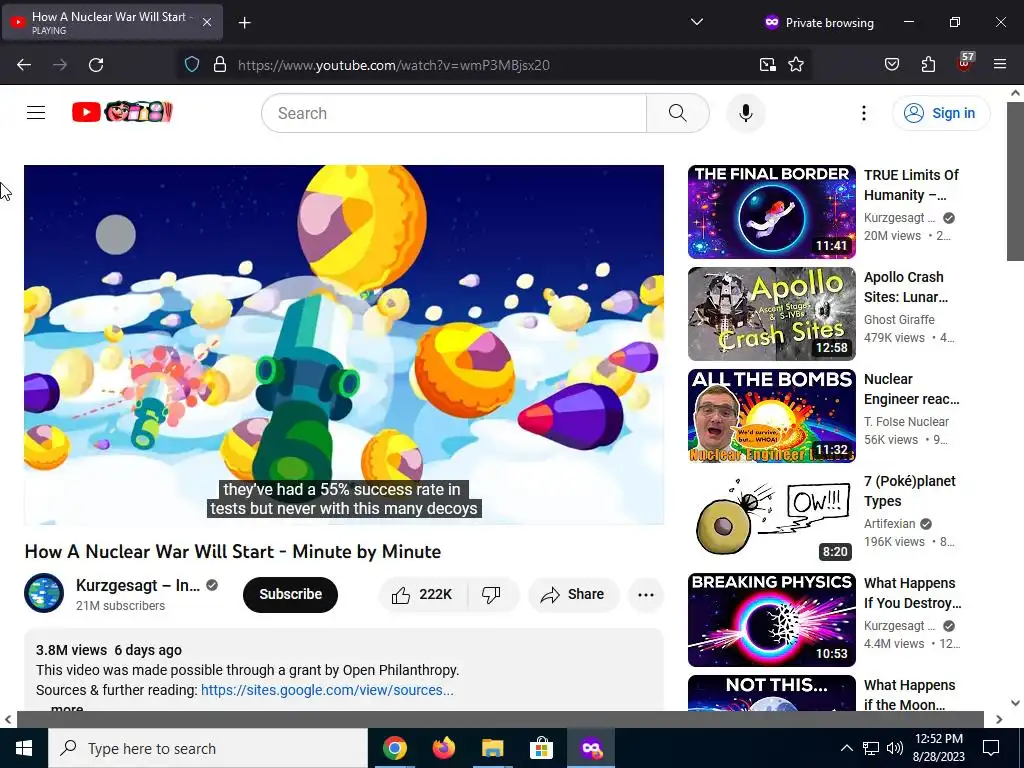
Task: Open Apollo Crash Sites video thumbnail
Action: click(x=771, y=313)
